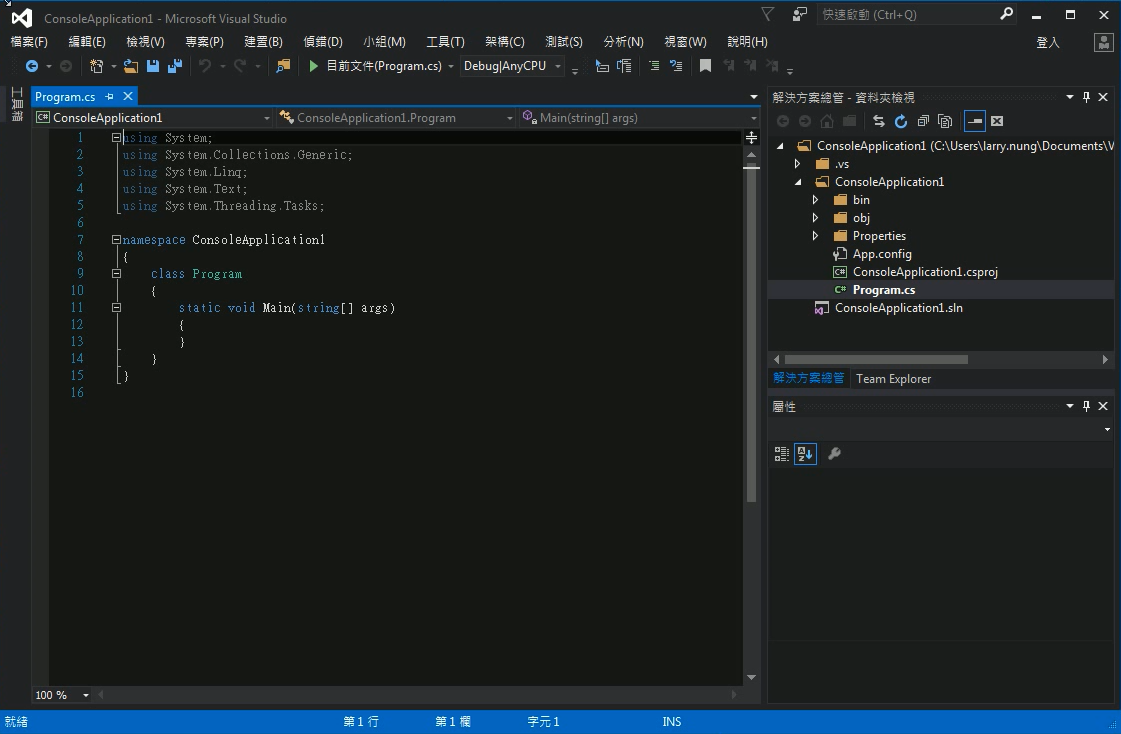
Task: Start running with the green play icon
Action: 313,66
